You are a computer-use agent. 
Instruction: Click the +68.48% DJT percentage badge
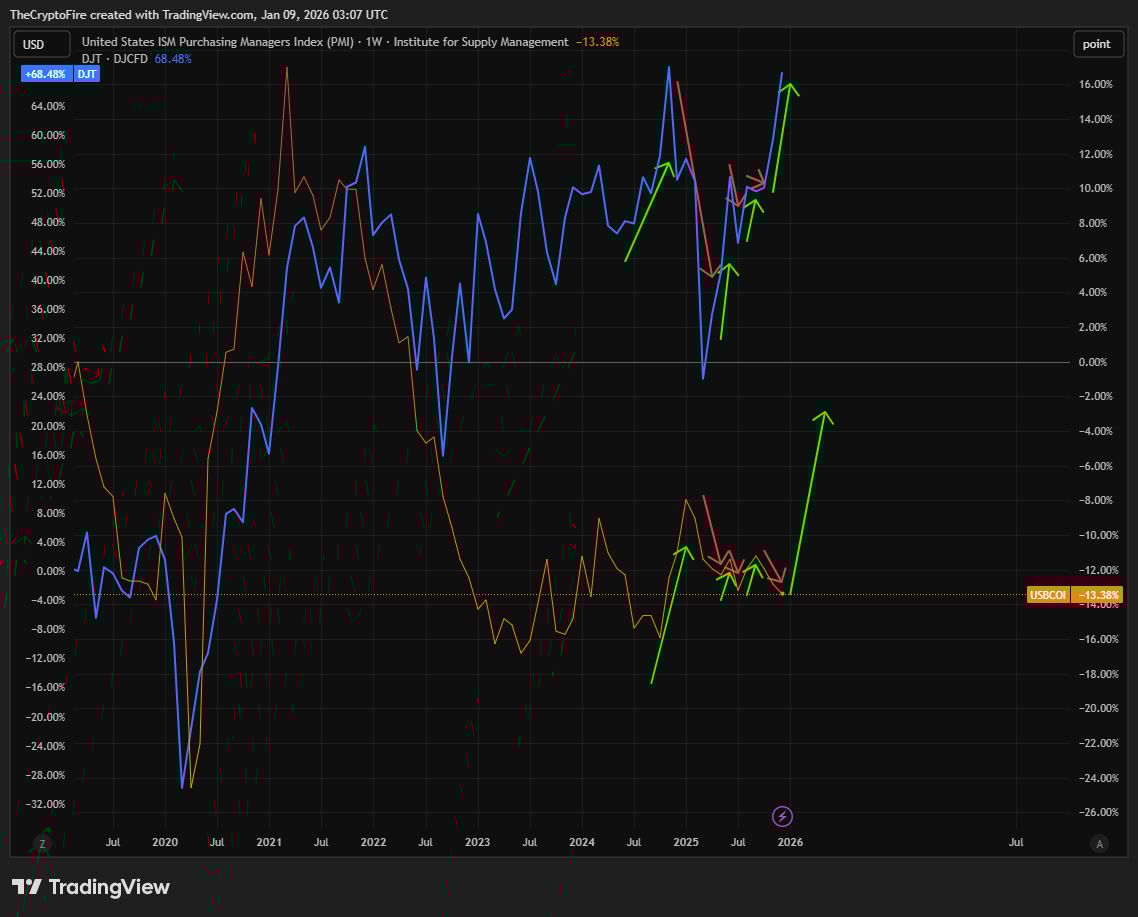click(x=46, y=74)
